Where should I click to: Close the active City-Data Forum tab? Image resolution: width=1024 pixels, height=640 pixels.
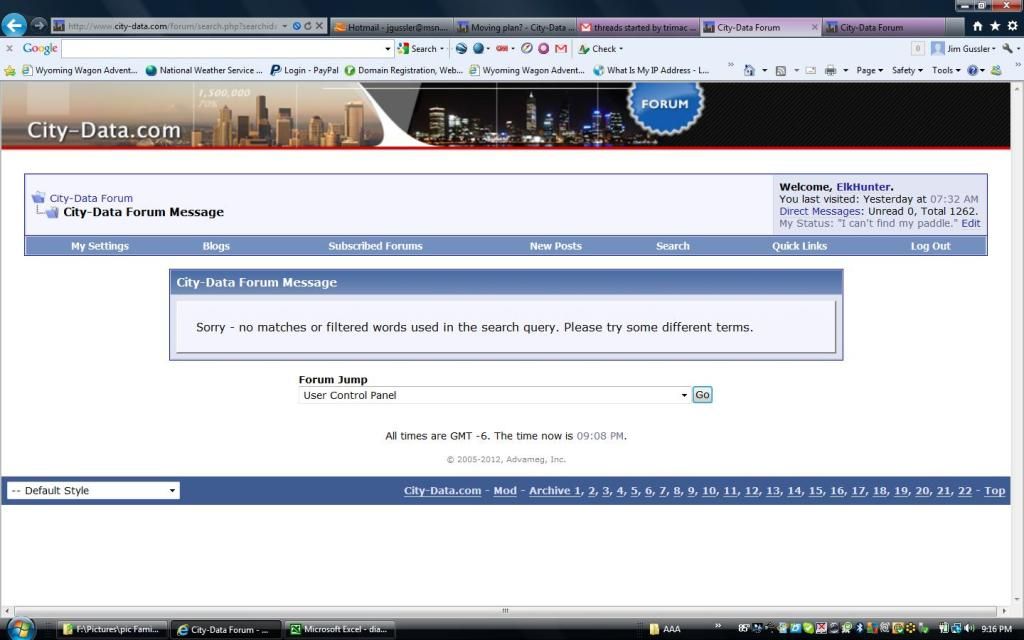pyautogui.click(x=814, y=27)
